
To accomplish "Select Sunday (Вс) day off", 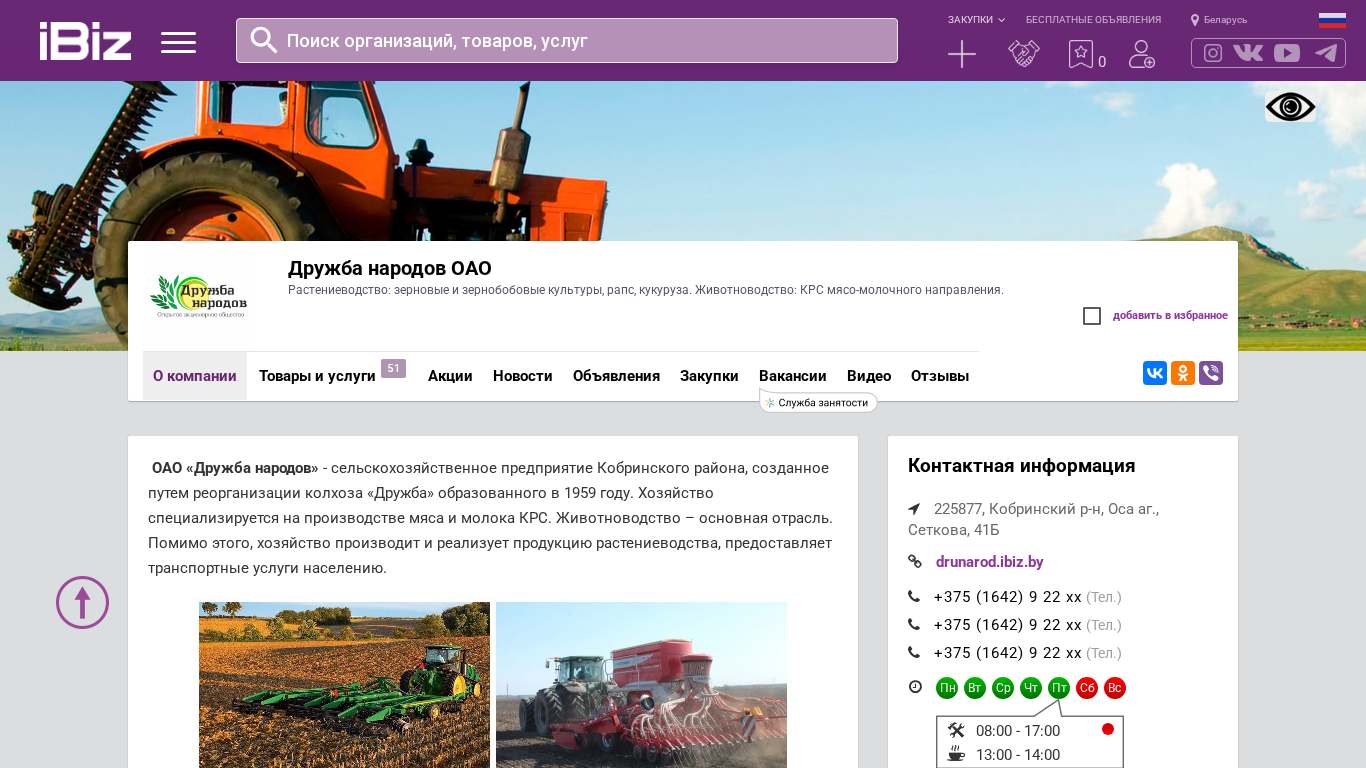I will pyautogui.click(x=1115, y=688).
